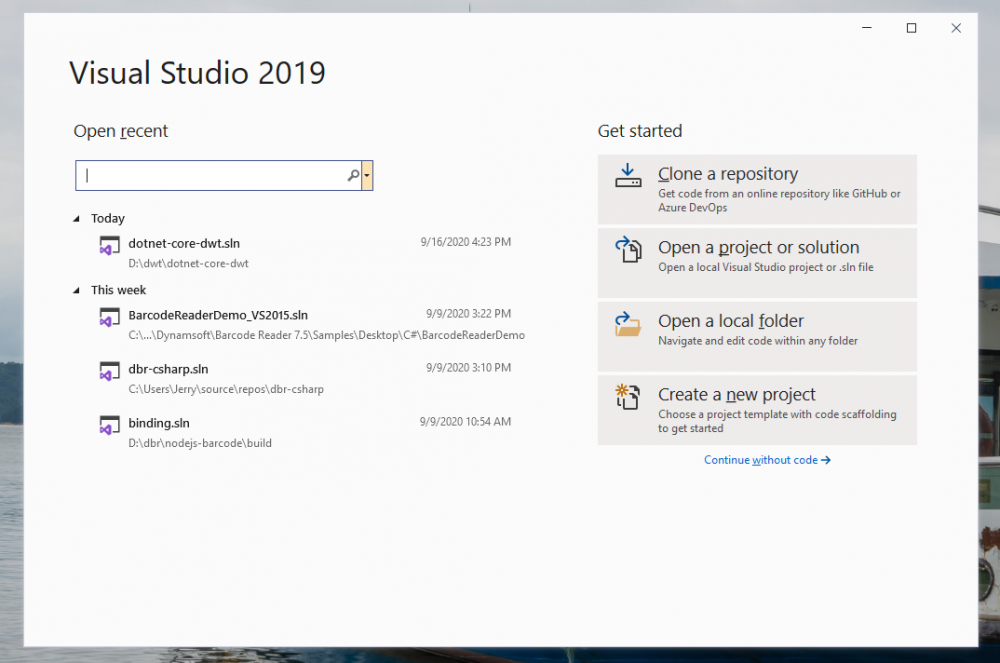The image size is (1000, 663).
Task: Click the BarcodeReaderDemo_VS2015.sln solution icon
Action: pos(109,318)
